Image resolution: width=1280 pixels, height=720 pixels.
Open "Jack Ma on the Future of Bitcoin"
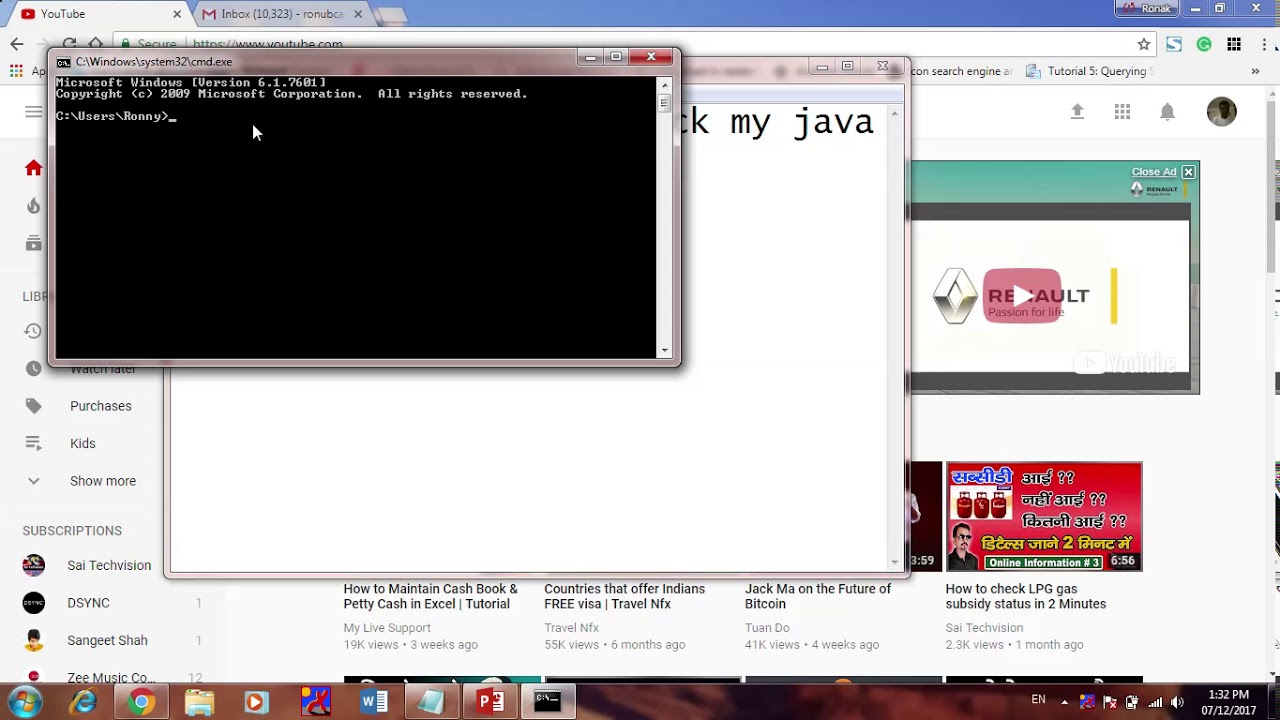pyautogui.click(x=817, y=596)
